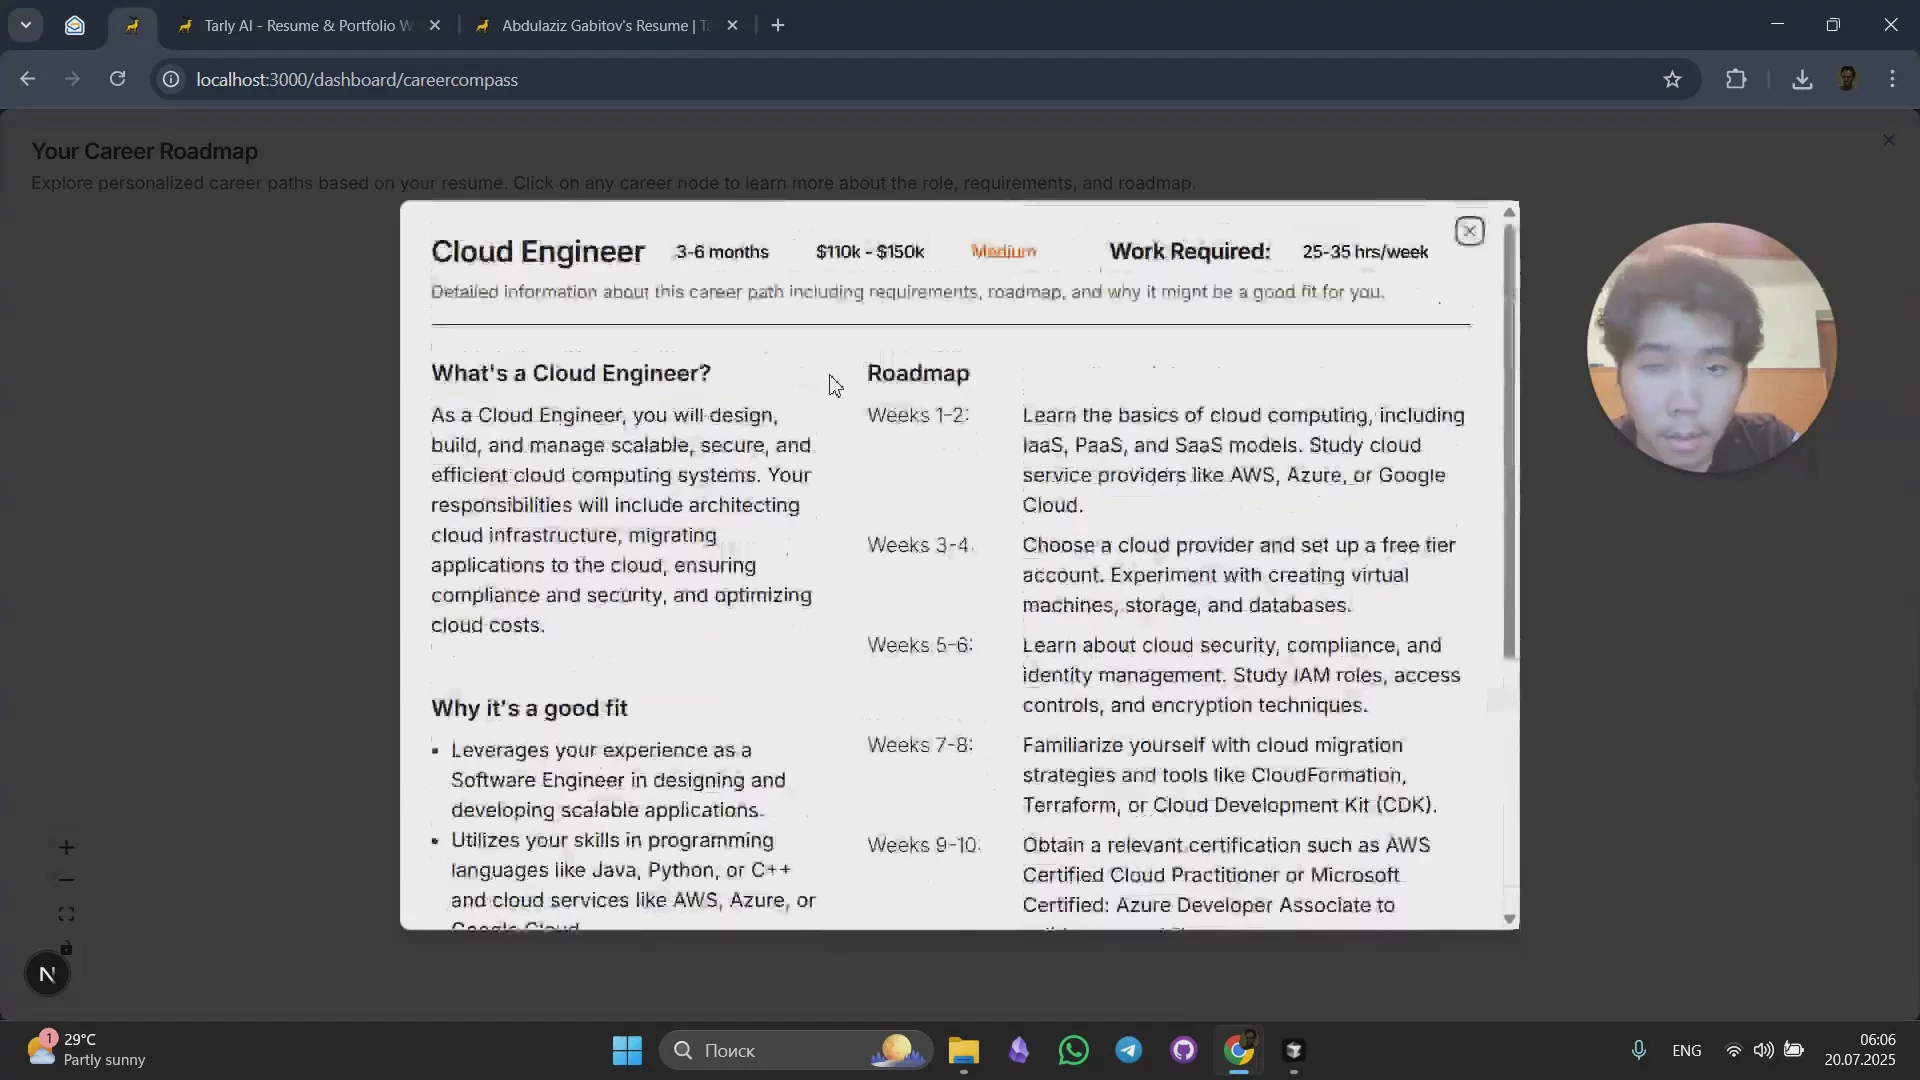Open the ENG language switcher
The image size is (1920, 1080).
(1687, 1050)
